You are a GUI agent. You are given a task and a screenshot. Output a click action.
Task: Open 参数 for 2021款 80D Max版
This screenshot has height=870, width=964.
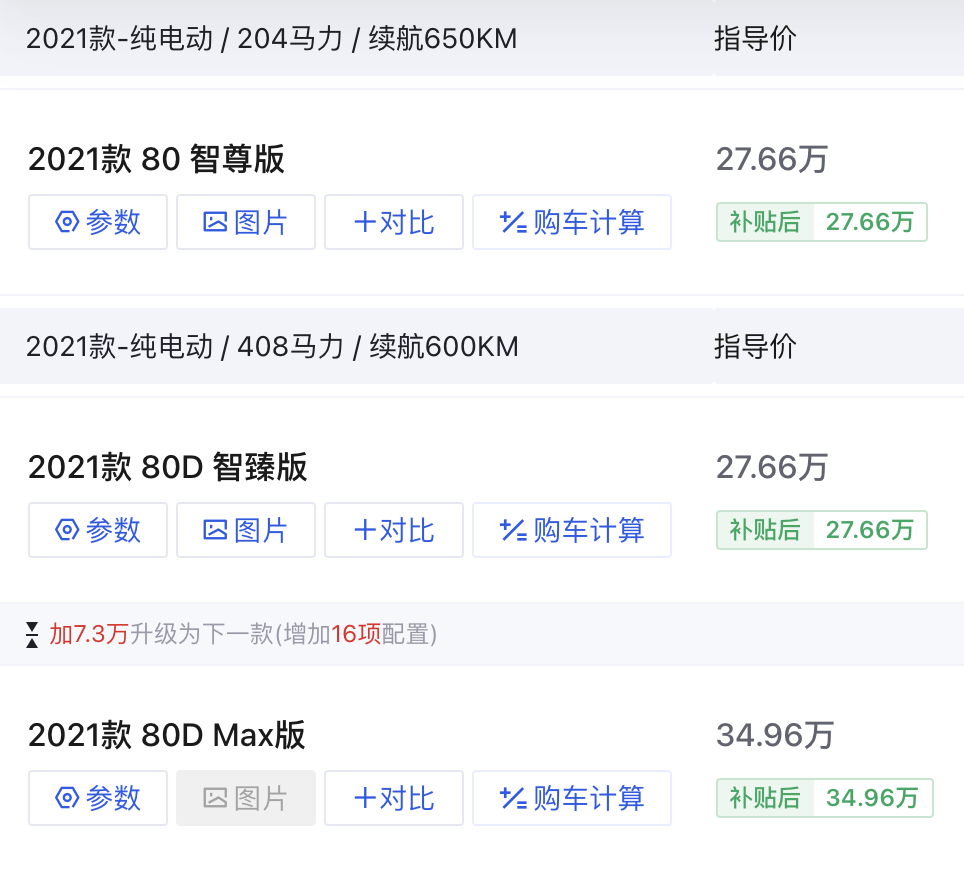98,798
